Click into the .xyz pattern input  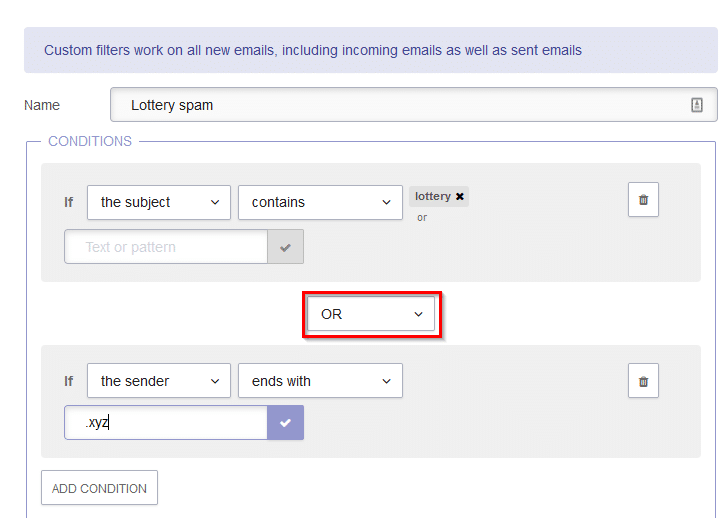(166, 422)
